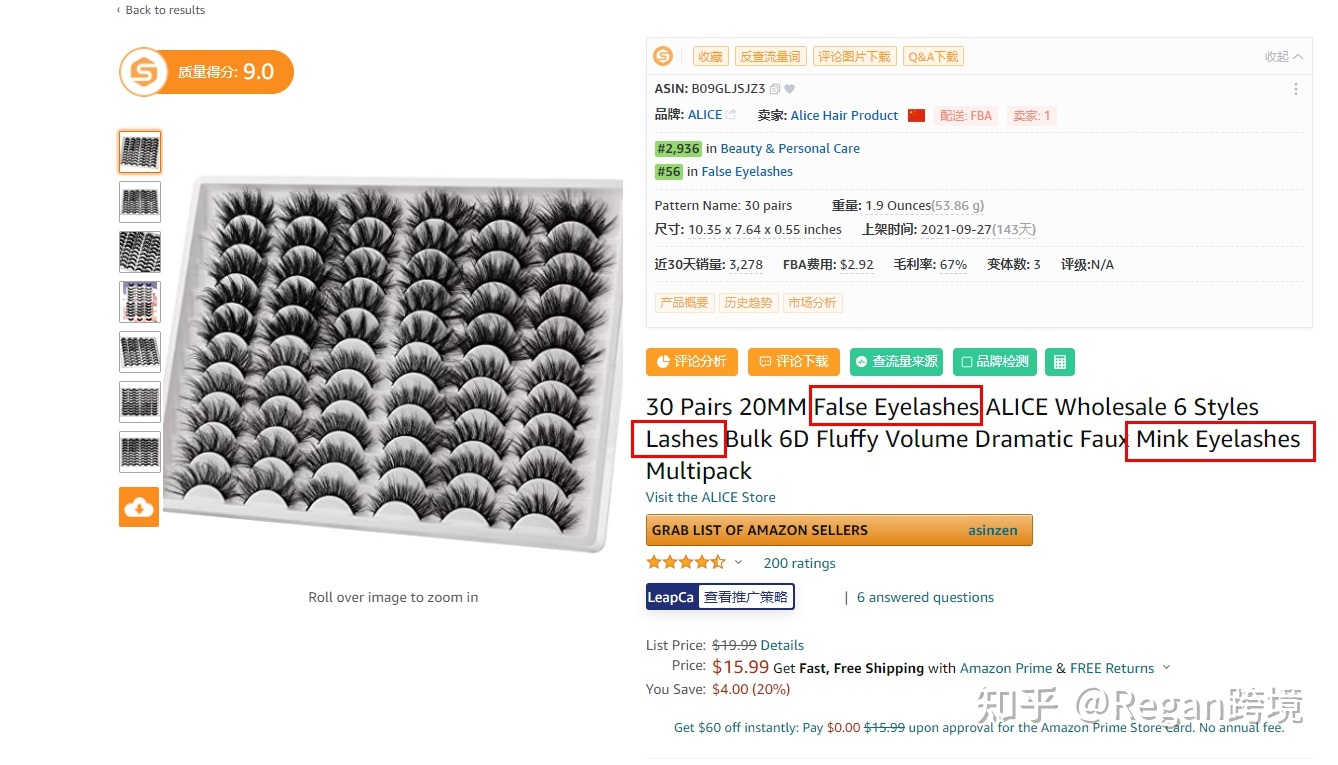This screenshot has width=1338, height=765.
Task: Click GRAB LIST OF AMAZON SELLERS banner
Action: pyautogui.click(x=839, y=530)
